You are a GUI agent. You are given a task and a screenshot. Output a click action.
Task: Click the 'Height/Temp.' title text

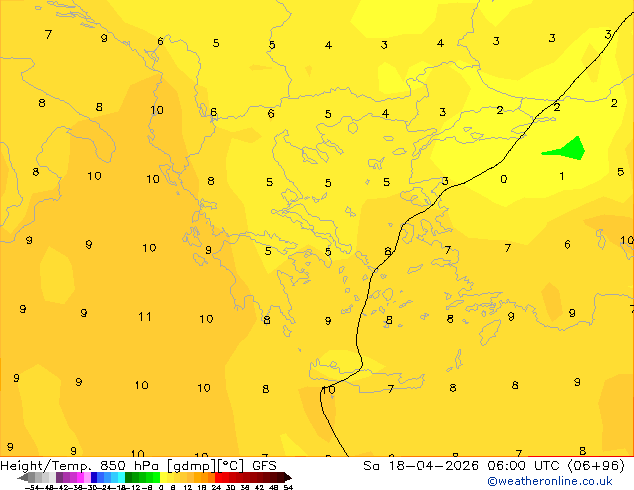(x=47, y=466)
